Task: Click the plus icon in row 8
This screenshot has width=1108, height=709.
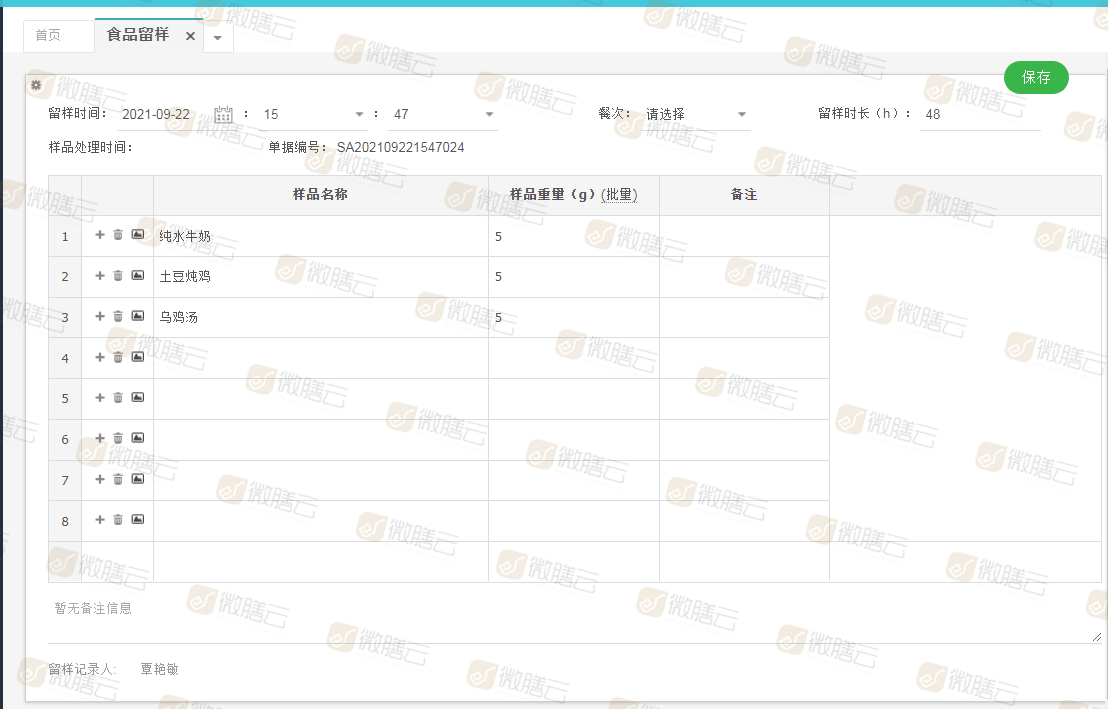Action: [100, 520]
